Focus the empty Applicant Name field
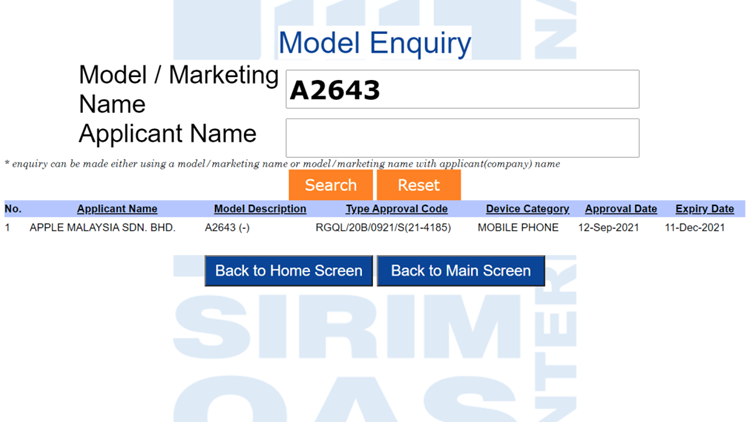 click(x=463, y=138)
